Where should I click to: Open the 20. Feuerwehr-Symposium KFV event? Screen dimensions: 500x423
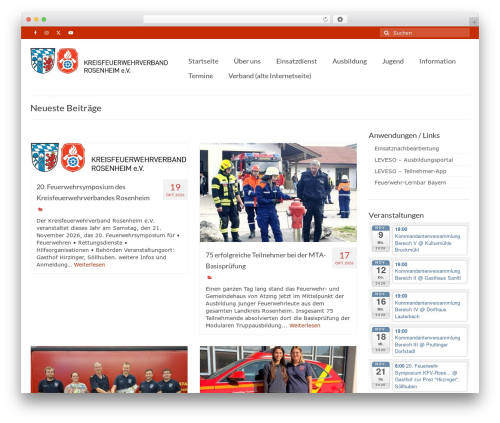[x=430, y=377]
